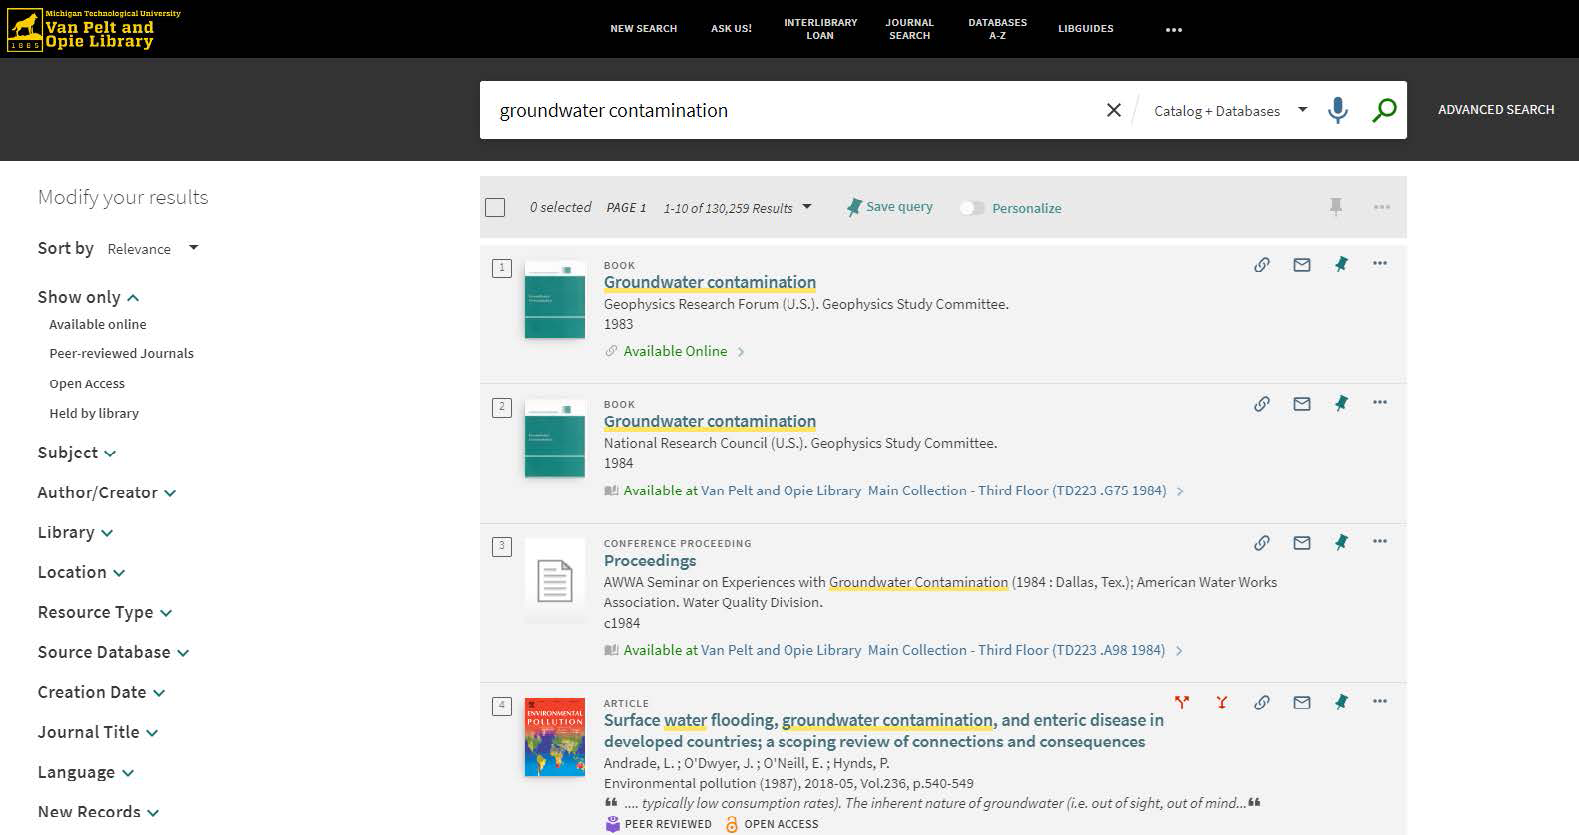Expand the Resource Type filter

pyautogui.click(x=105, y=612)
